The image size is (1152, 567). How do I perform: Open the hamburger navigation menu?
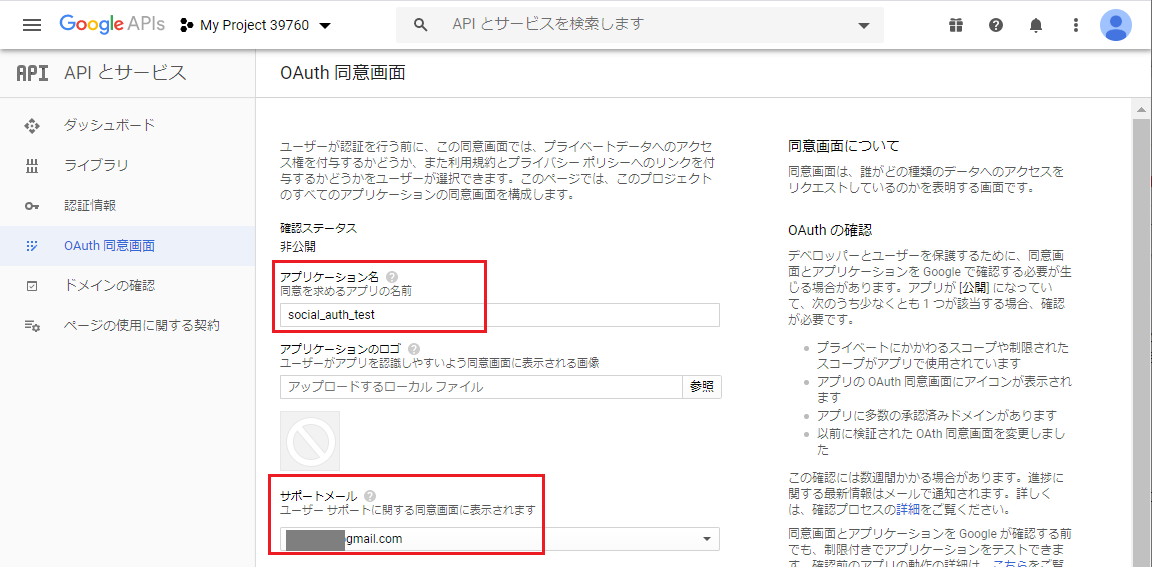pyautogui.click(x=32, y=25)
